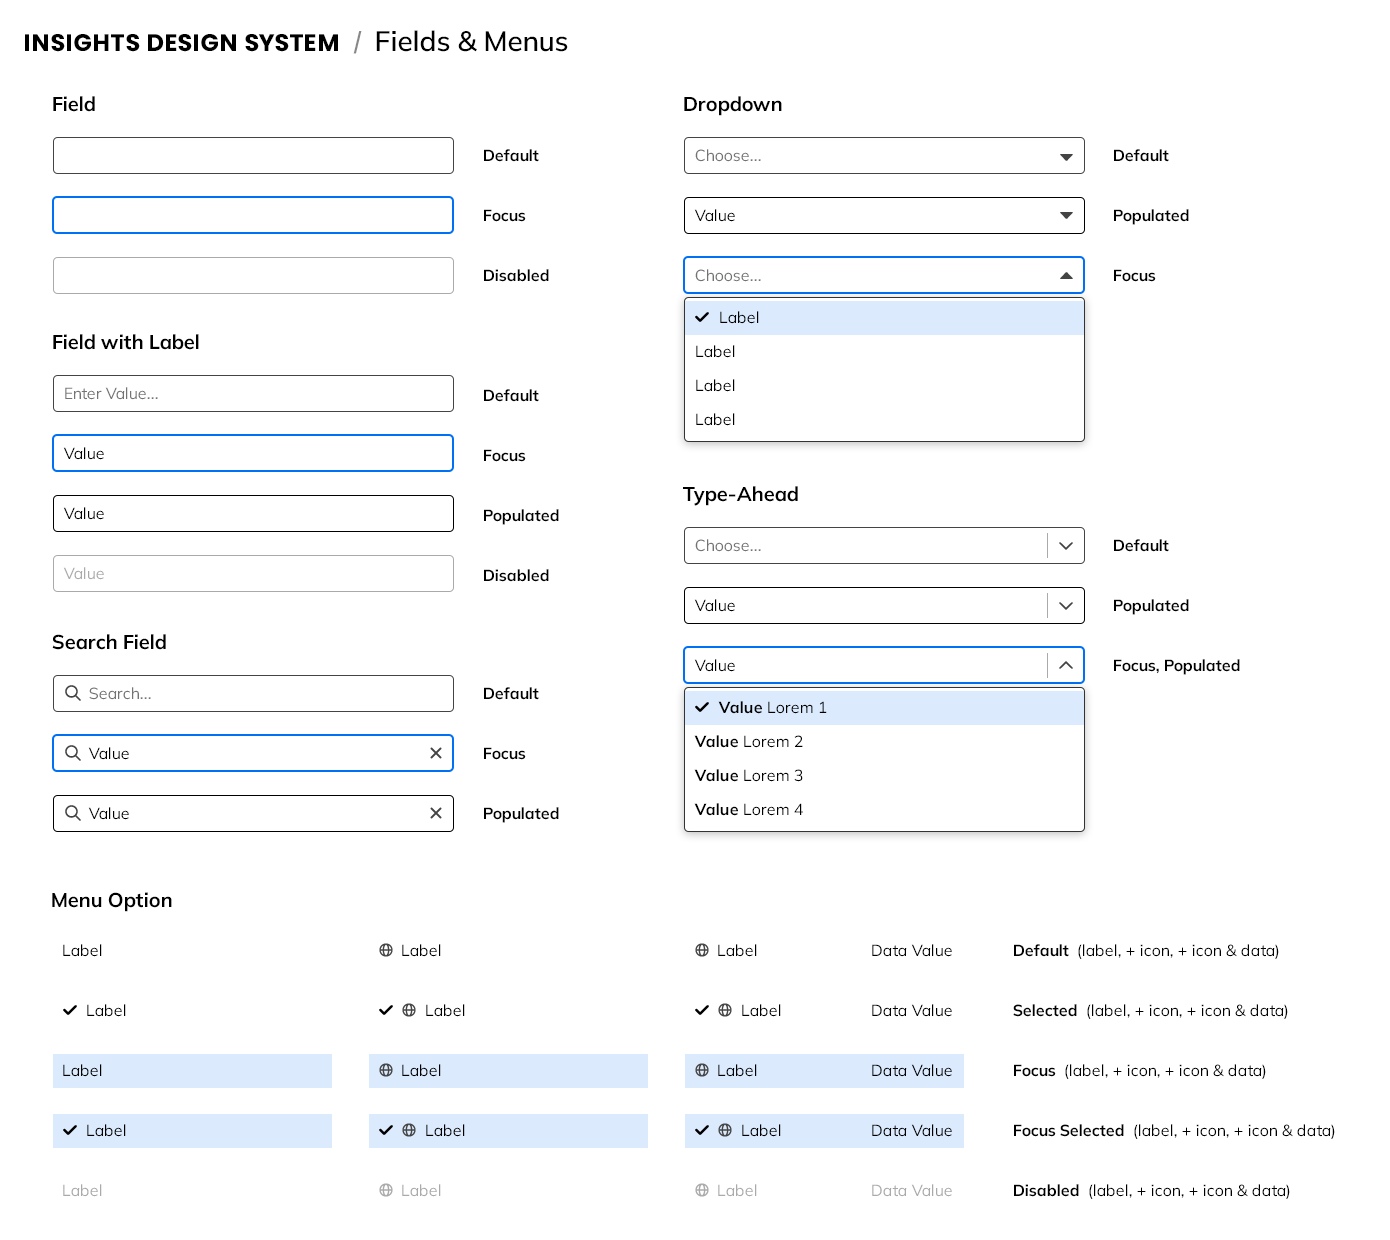
Task: Click the globe icon in the focused menu option row
Action: [x=386, y=1070]
